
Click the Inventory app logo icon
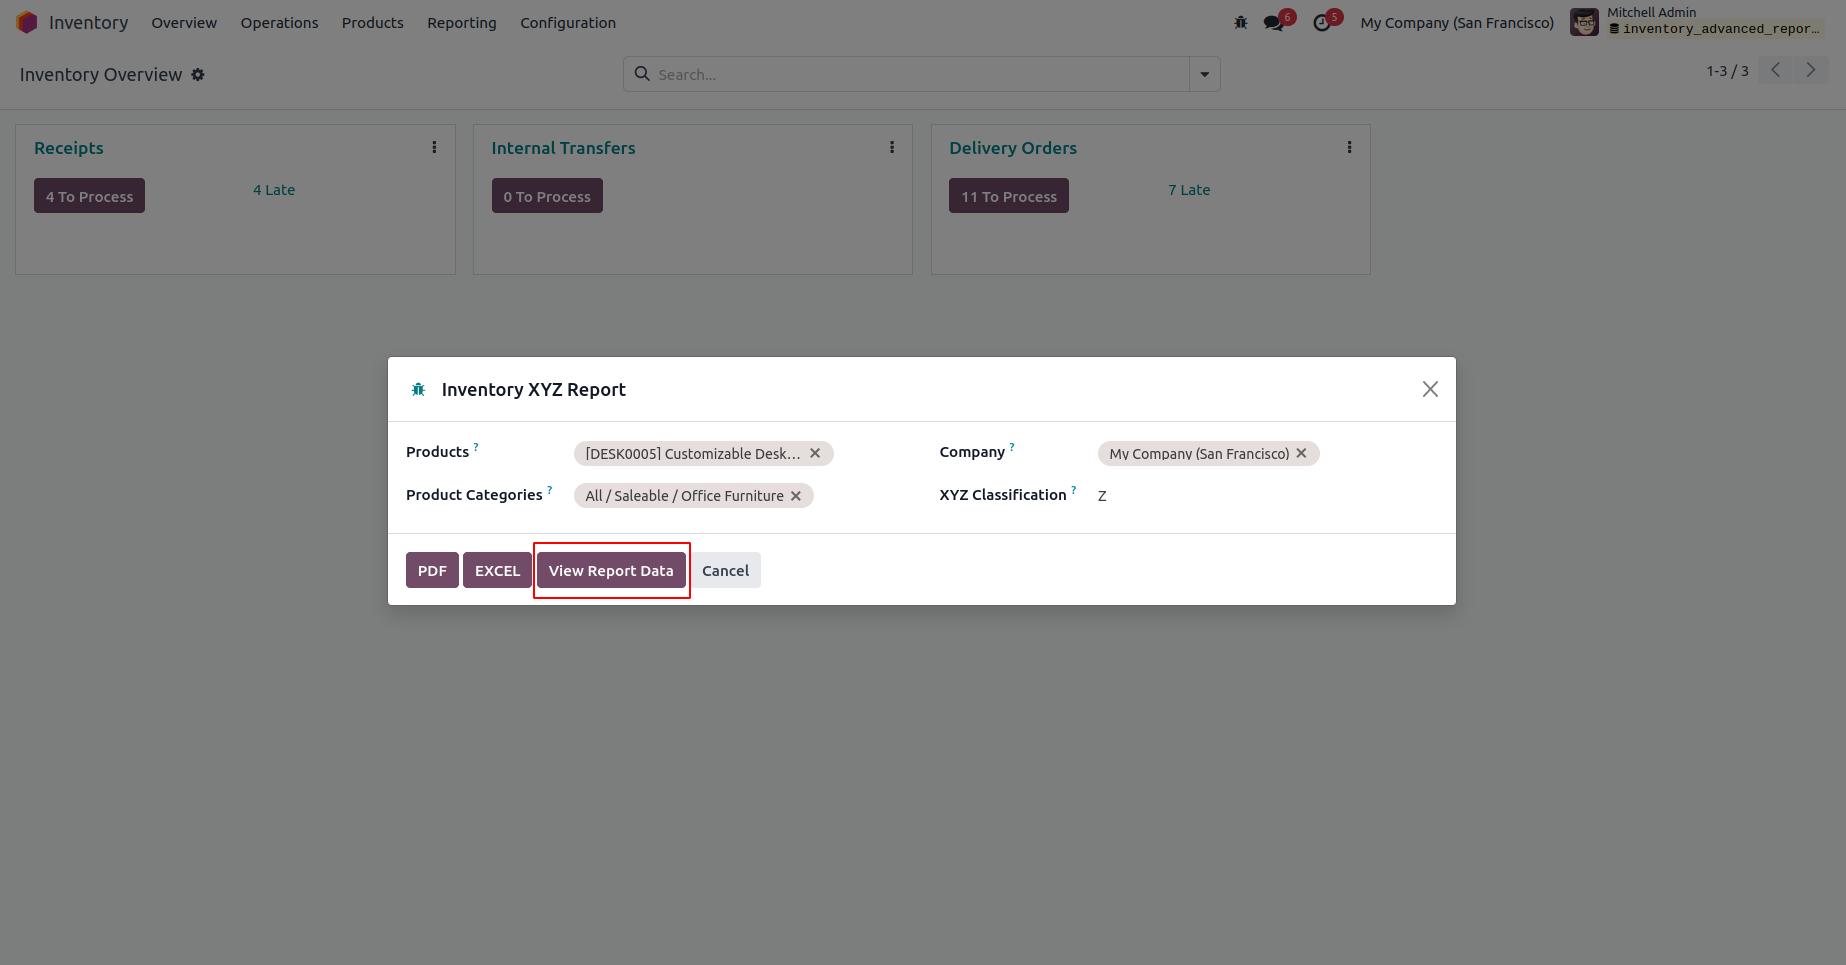point(27,23)
